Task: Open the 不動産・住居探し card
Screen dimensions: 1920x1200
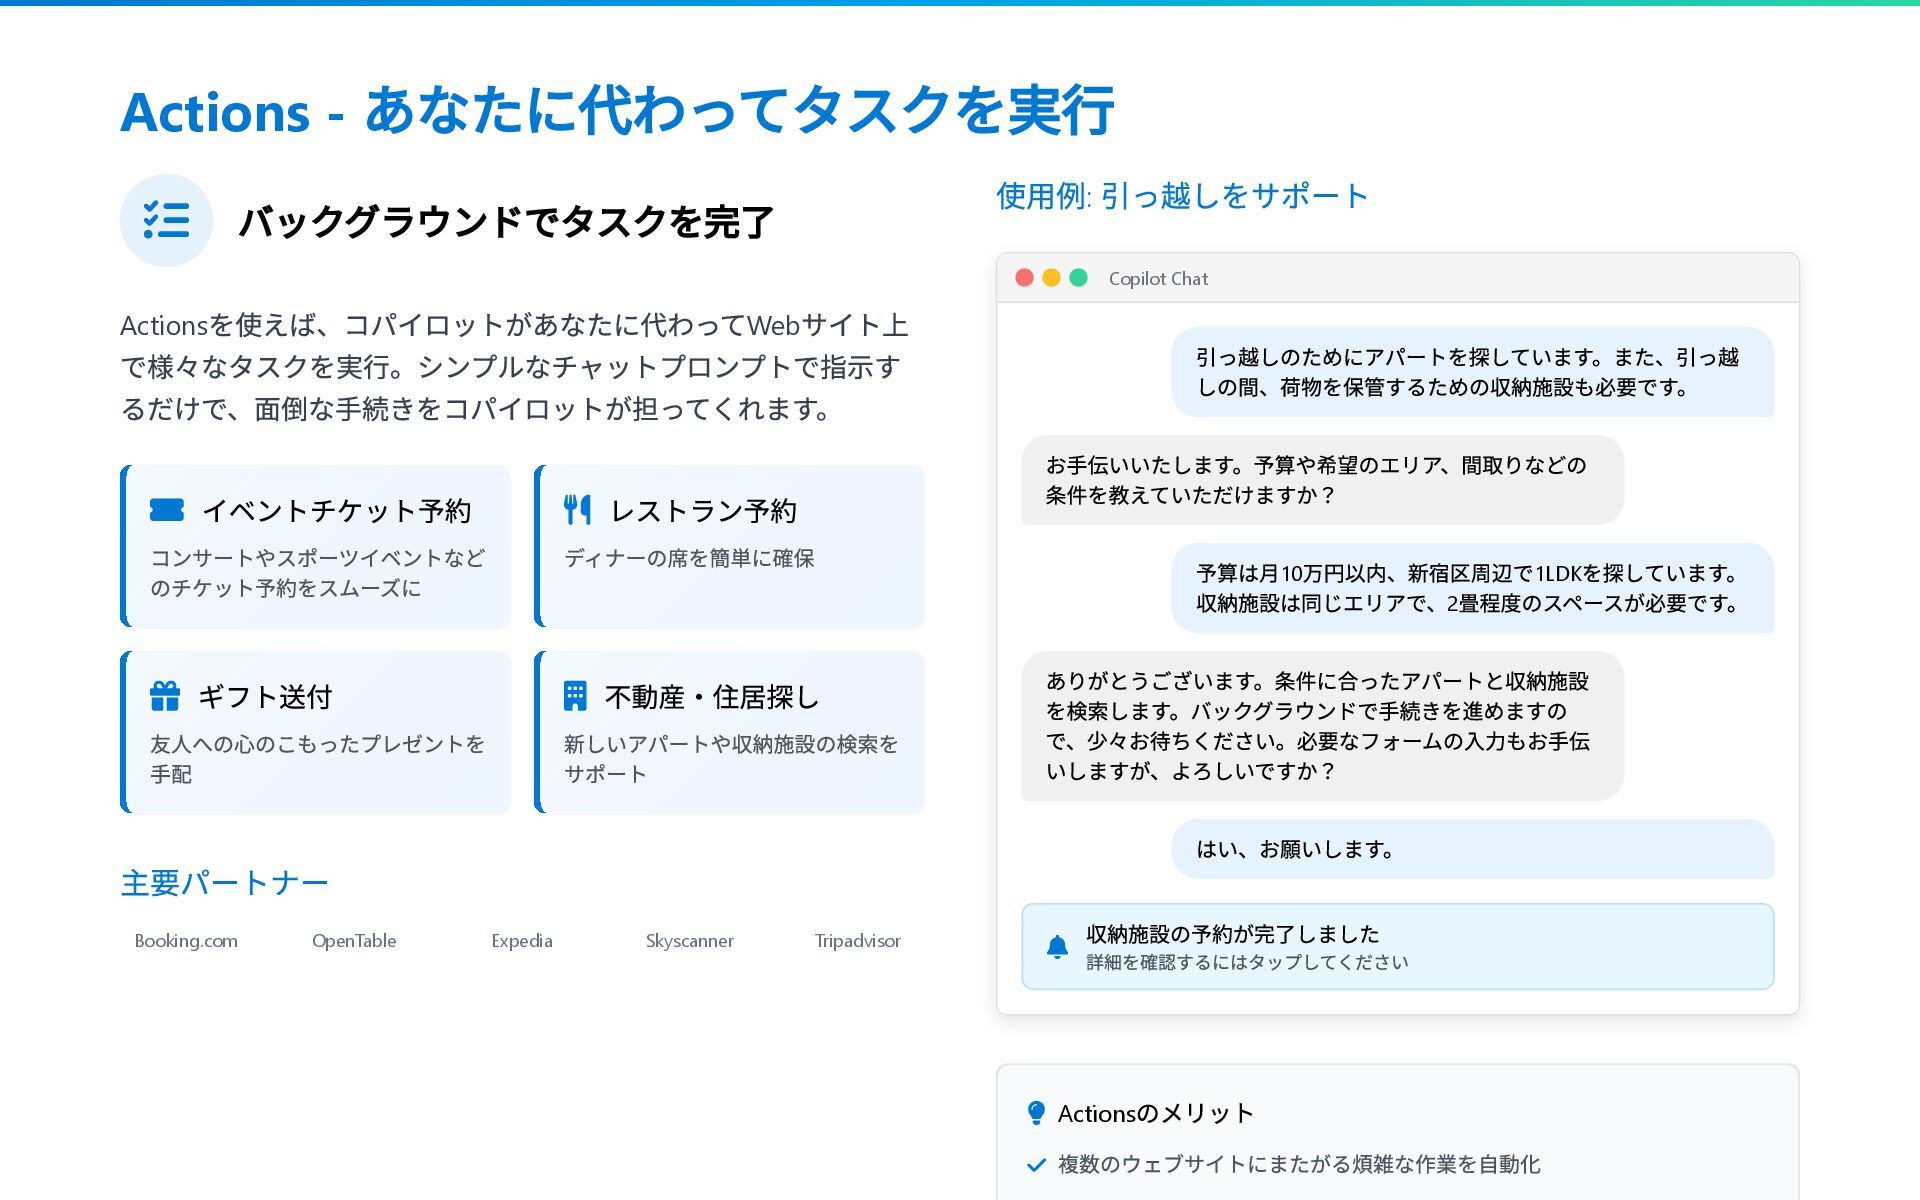Action: [730, 732]
